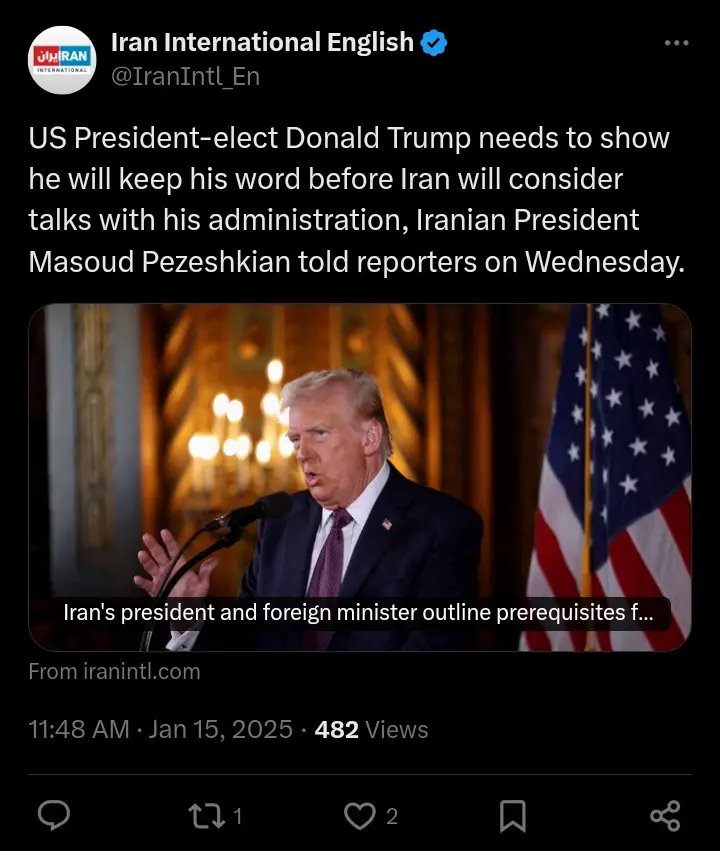Click the repost count number 1
This screenshot has width=720, height=851.
tap(237, 816)
